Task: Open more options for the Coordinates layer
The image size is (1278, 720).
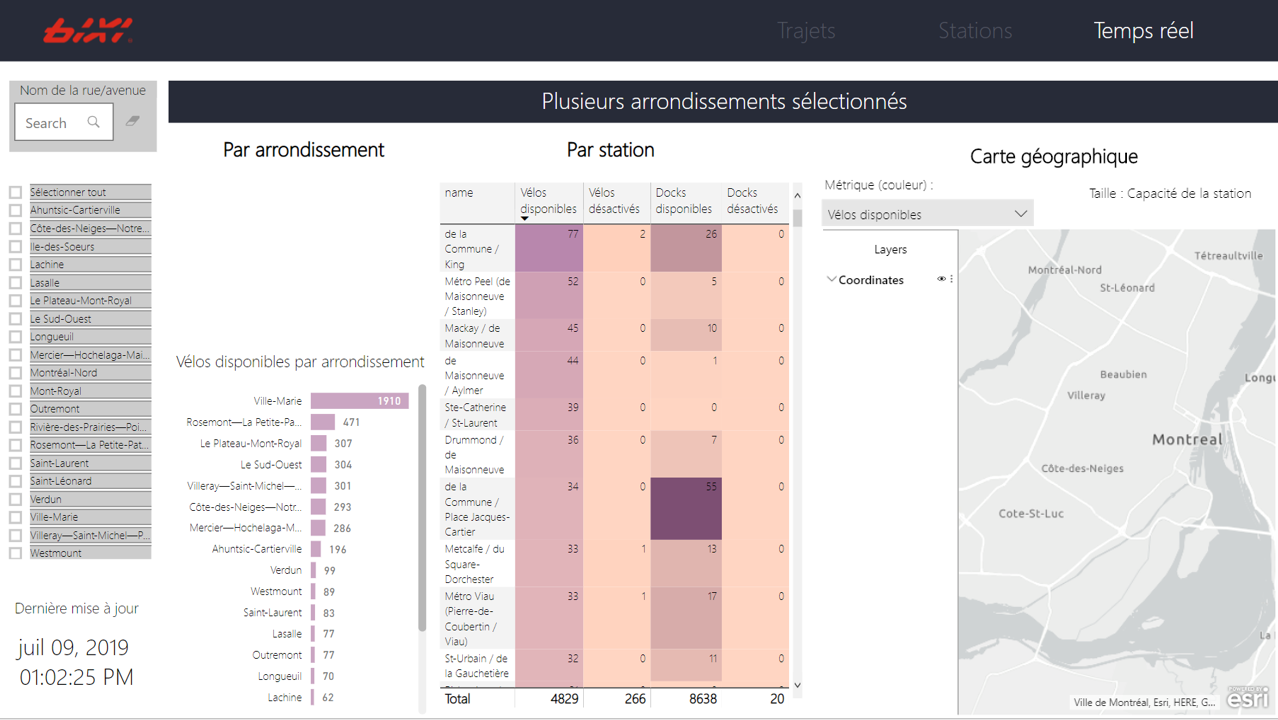Action: [951, 280]
